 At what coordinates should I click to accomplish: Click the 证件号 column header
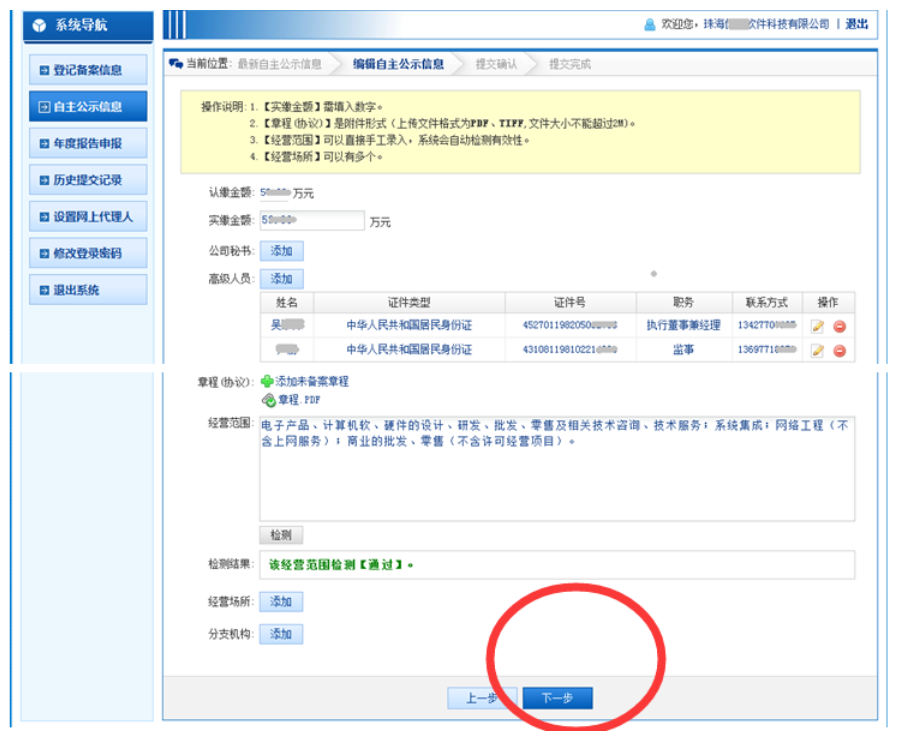coord(570,302)
